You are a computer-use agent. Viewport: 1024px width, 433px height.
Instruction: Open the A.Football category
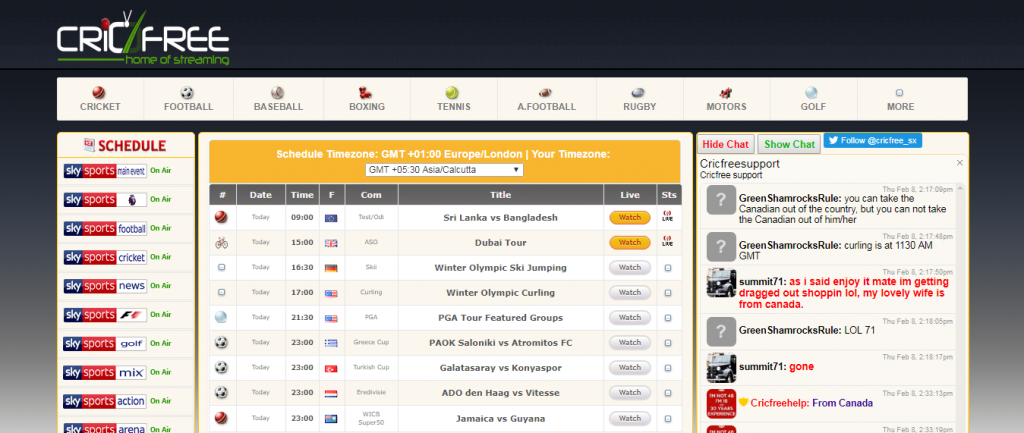[x=547, y=99]
